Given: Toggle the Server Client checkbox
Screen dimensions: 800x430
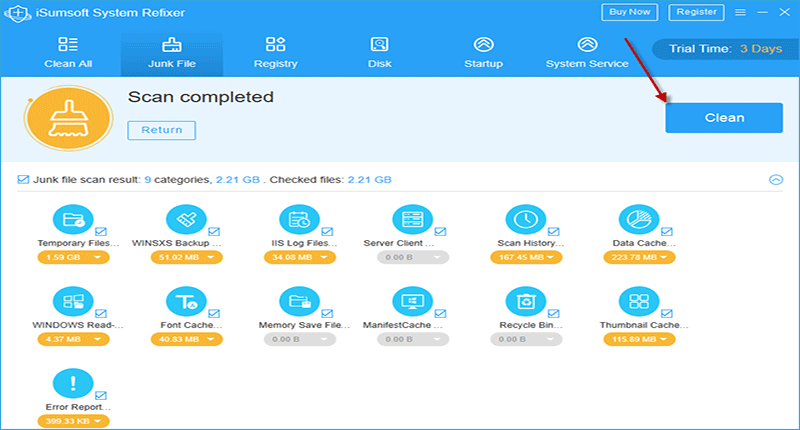Looking at the screenshot, I should 440,232.
